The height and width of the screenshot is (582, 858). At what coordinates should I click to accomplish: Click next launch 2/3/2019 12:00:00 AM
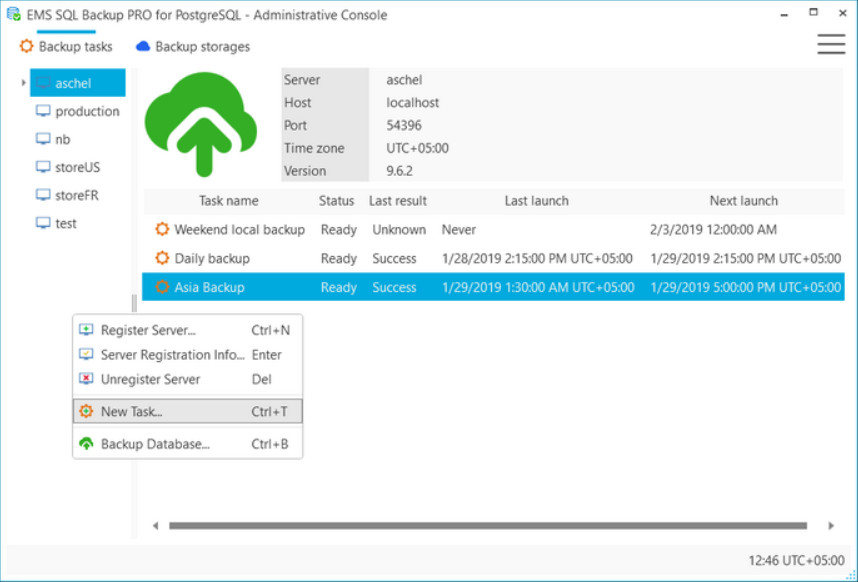pos(714,230)
